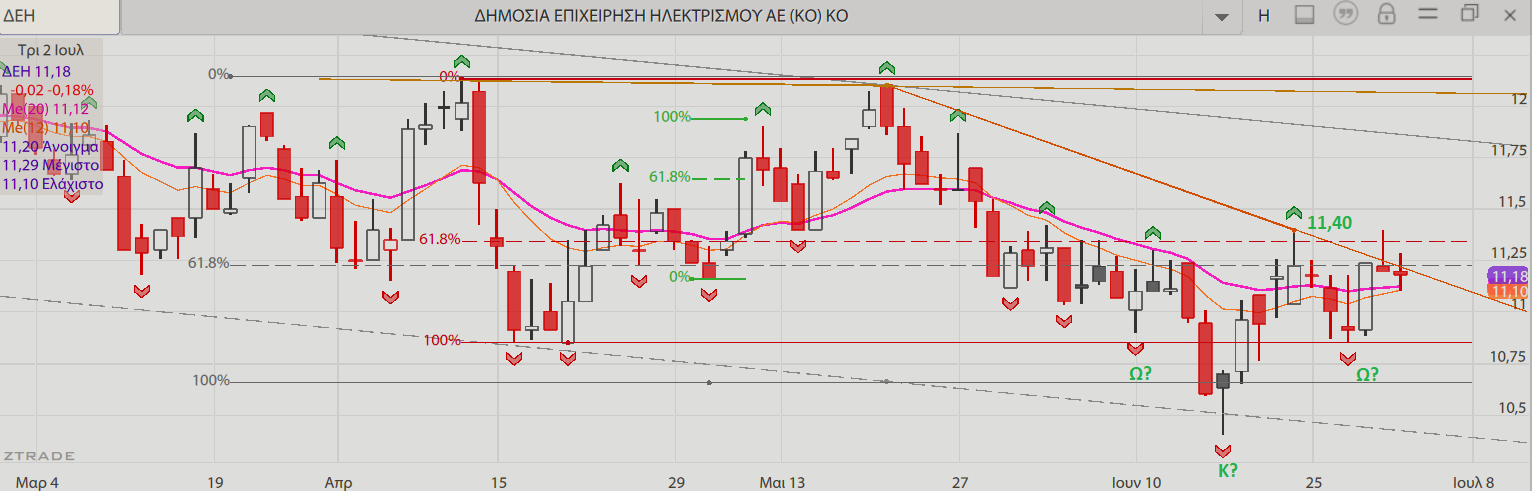
Task: Select the Ω? label near Ιουν 10
Action: (1141, 373)
